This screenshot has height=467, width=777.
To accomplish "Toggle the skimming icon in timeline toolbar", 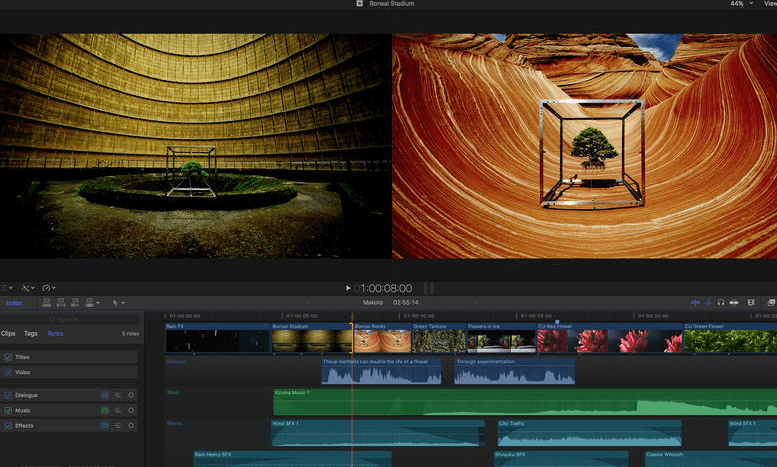I will click(696, 302).
